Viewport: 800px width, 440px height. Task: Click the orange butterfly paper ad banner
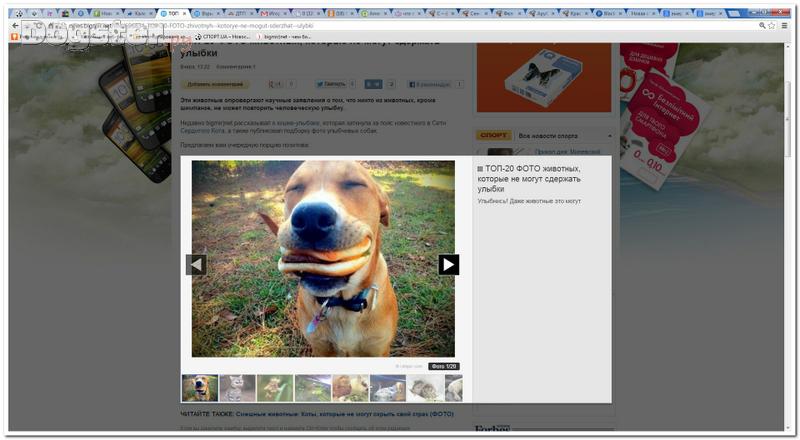coord(543,78)
